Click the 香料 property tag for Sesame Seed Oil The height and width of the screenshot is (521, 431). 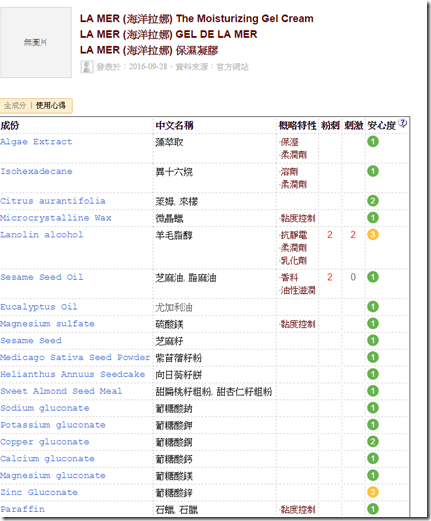[289, 278]
